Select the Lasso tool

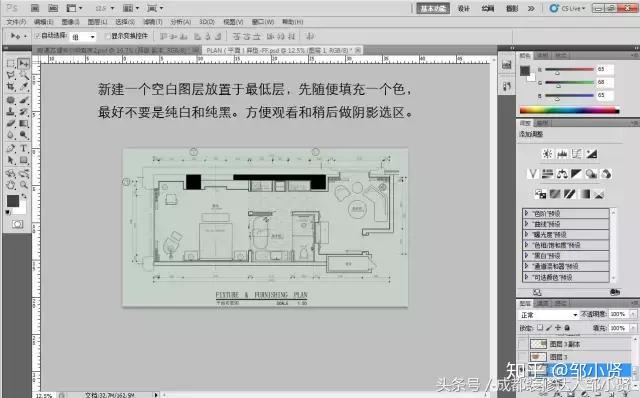tap(11, 75)
